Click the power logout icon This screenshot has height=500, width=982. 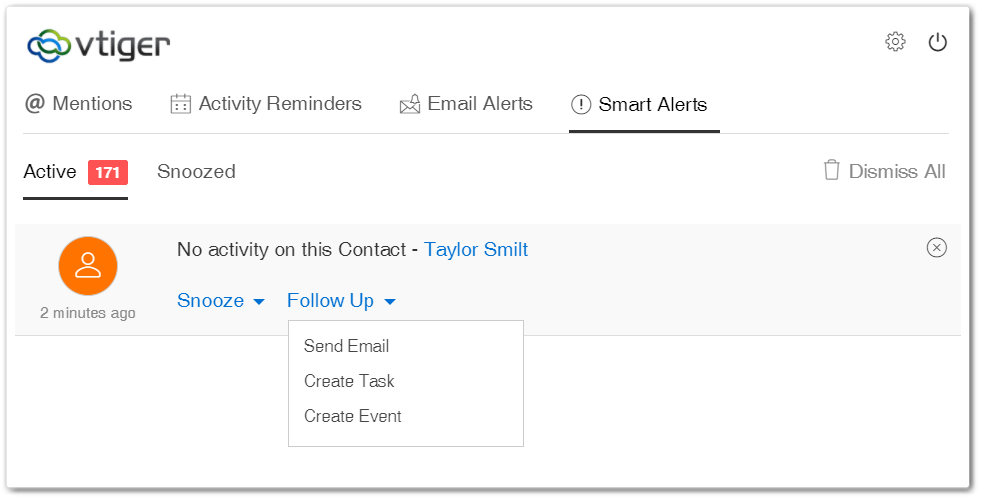(938, 42)
